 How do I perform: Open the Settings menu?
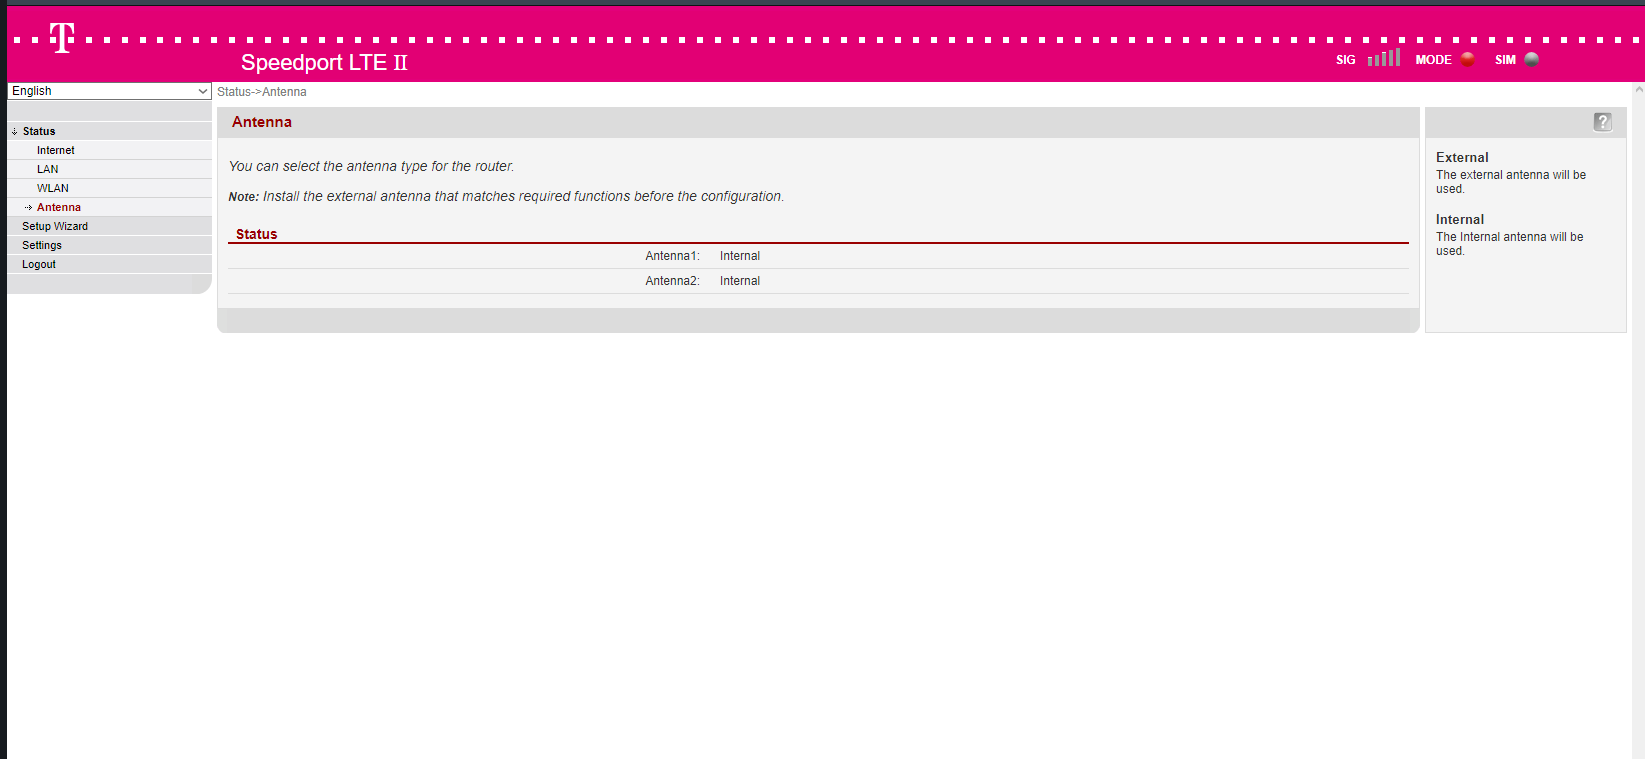(42, 245)
